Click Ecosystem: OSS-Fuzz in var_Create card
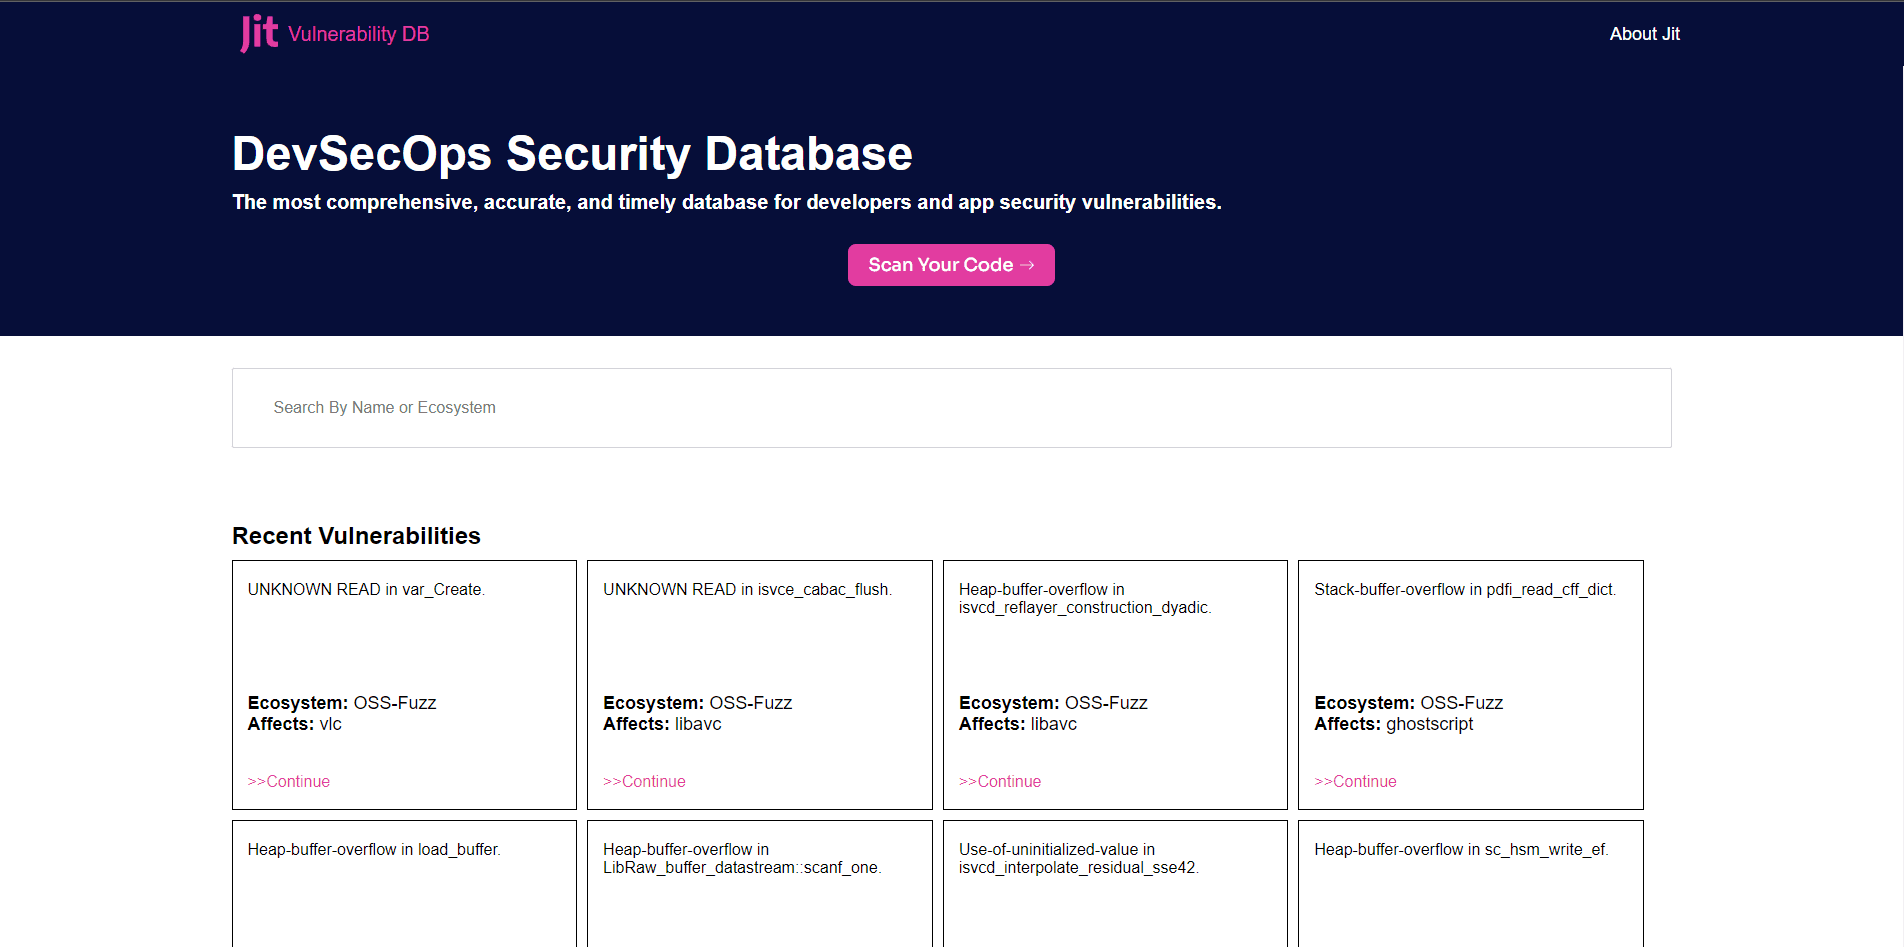 342,703
